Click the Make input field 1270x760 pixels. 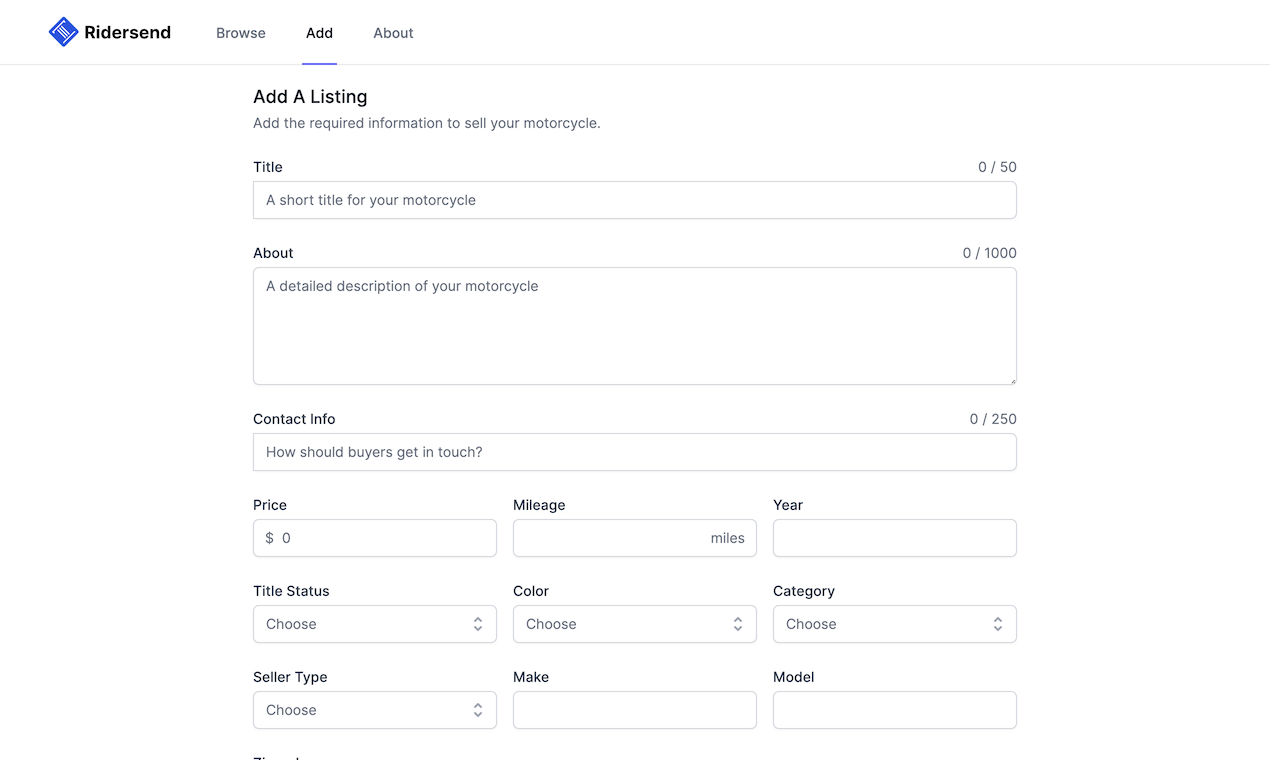pyautogui.click(x=635, y=710)
